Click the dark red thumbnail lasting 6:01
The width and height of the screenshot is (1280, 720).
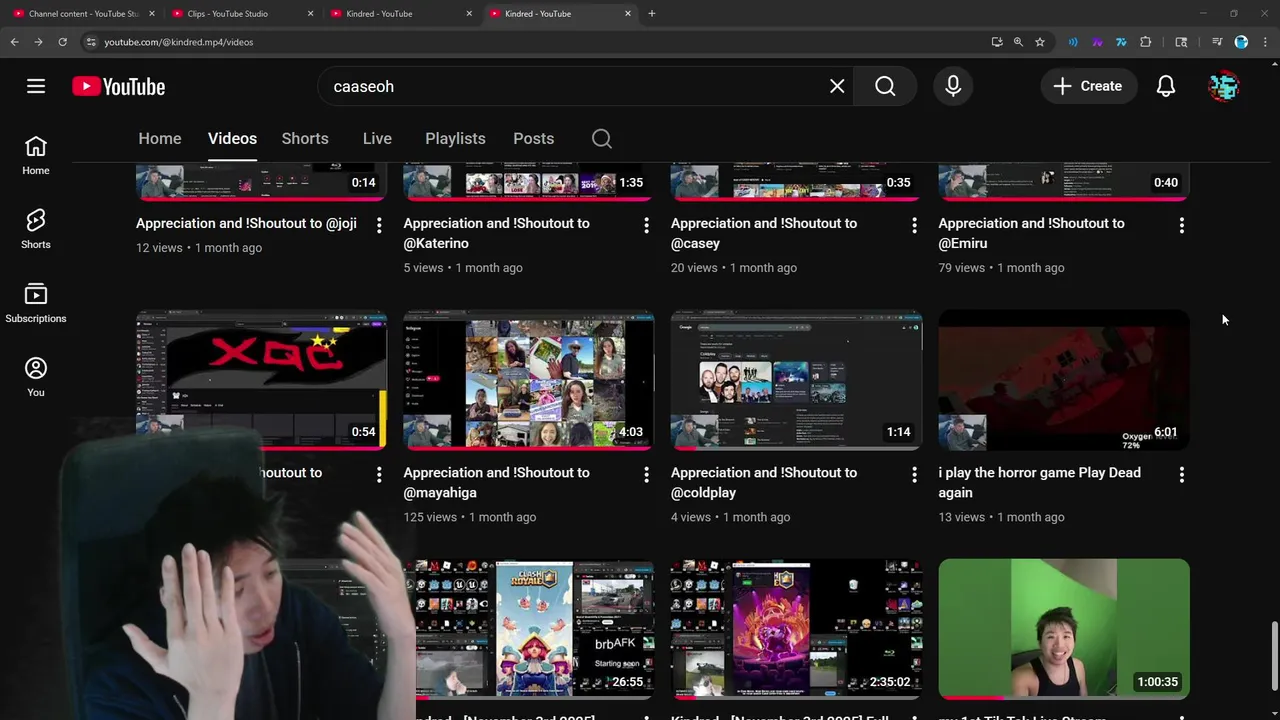(x=1064, y=380)
